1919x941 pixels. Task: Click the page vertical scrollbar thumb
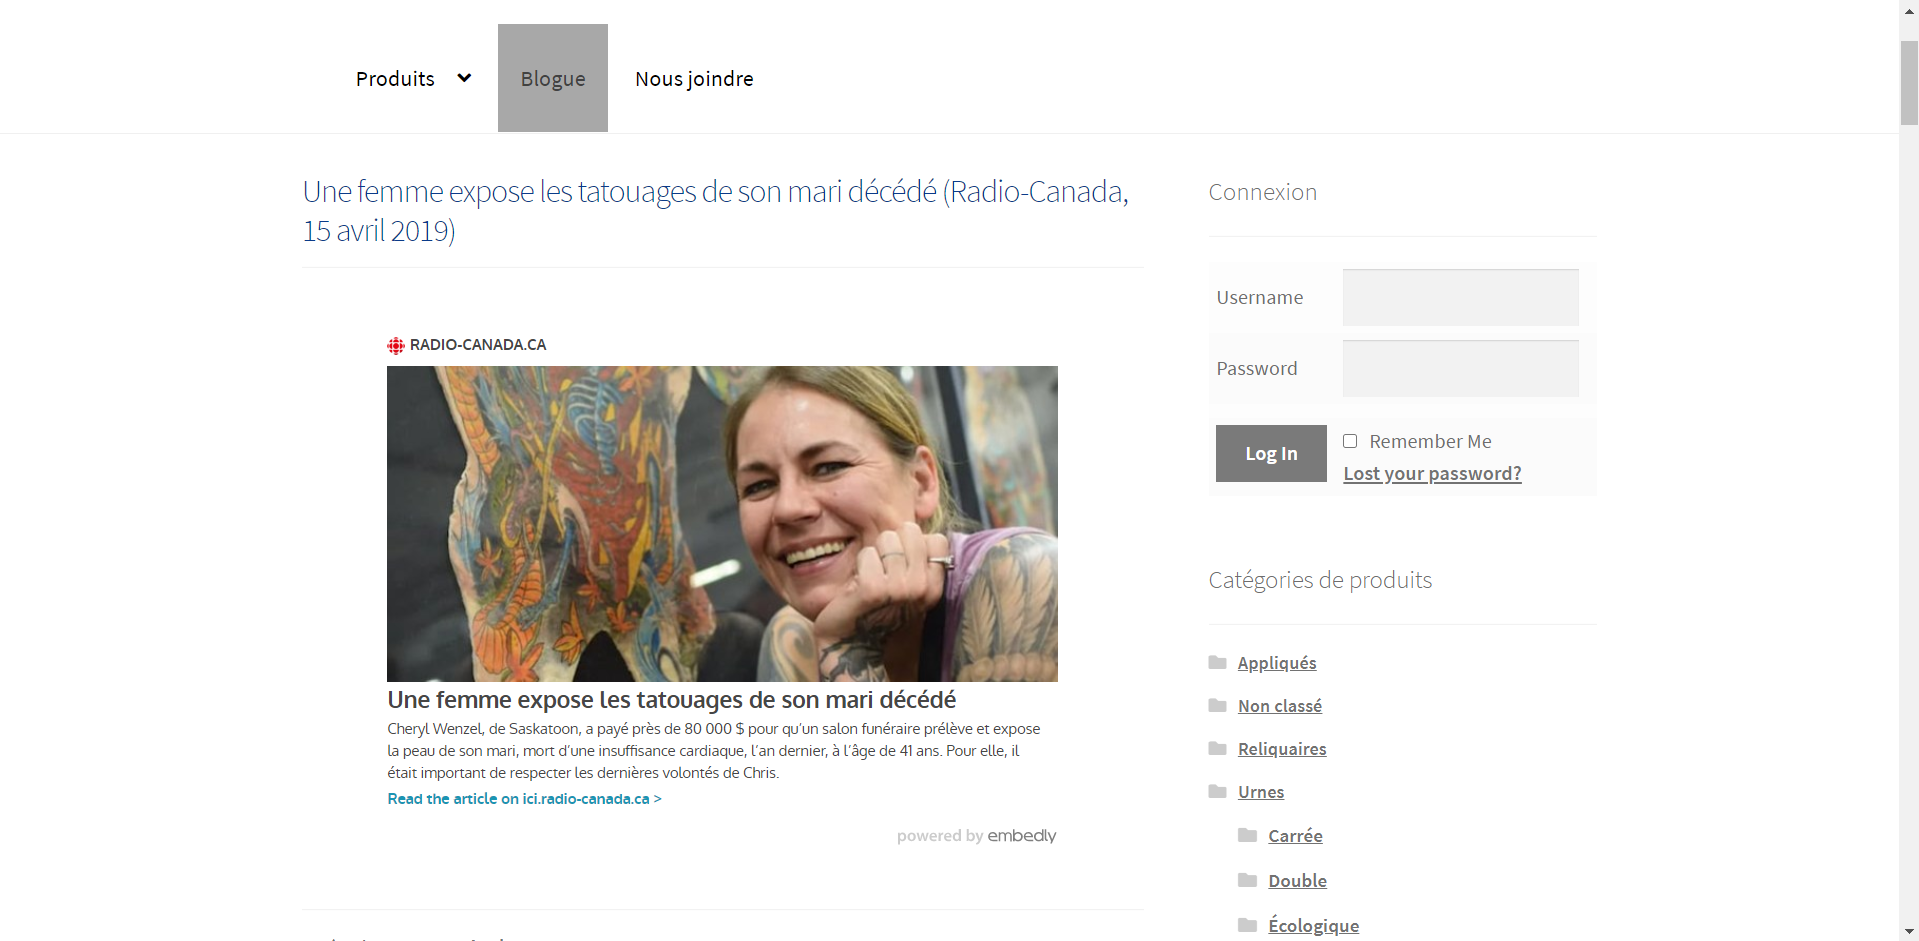1909,84
